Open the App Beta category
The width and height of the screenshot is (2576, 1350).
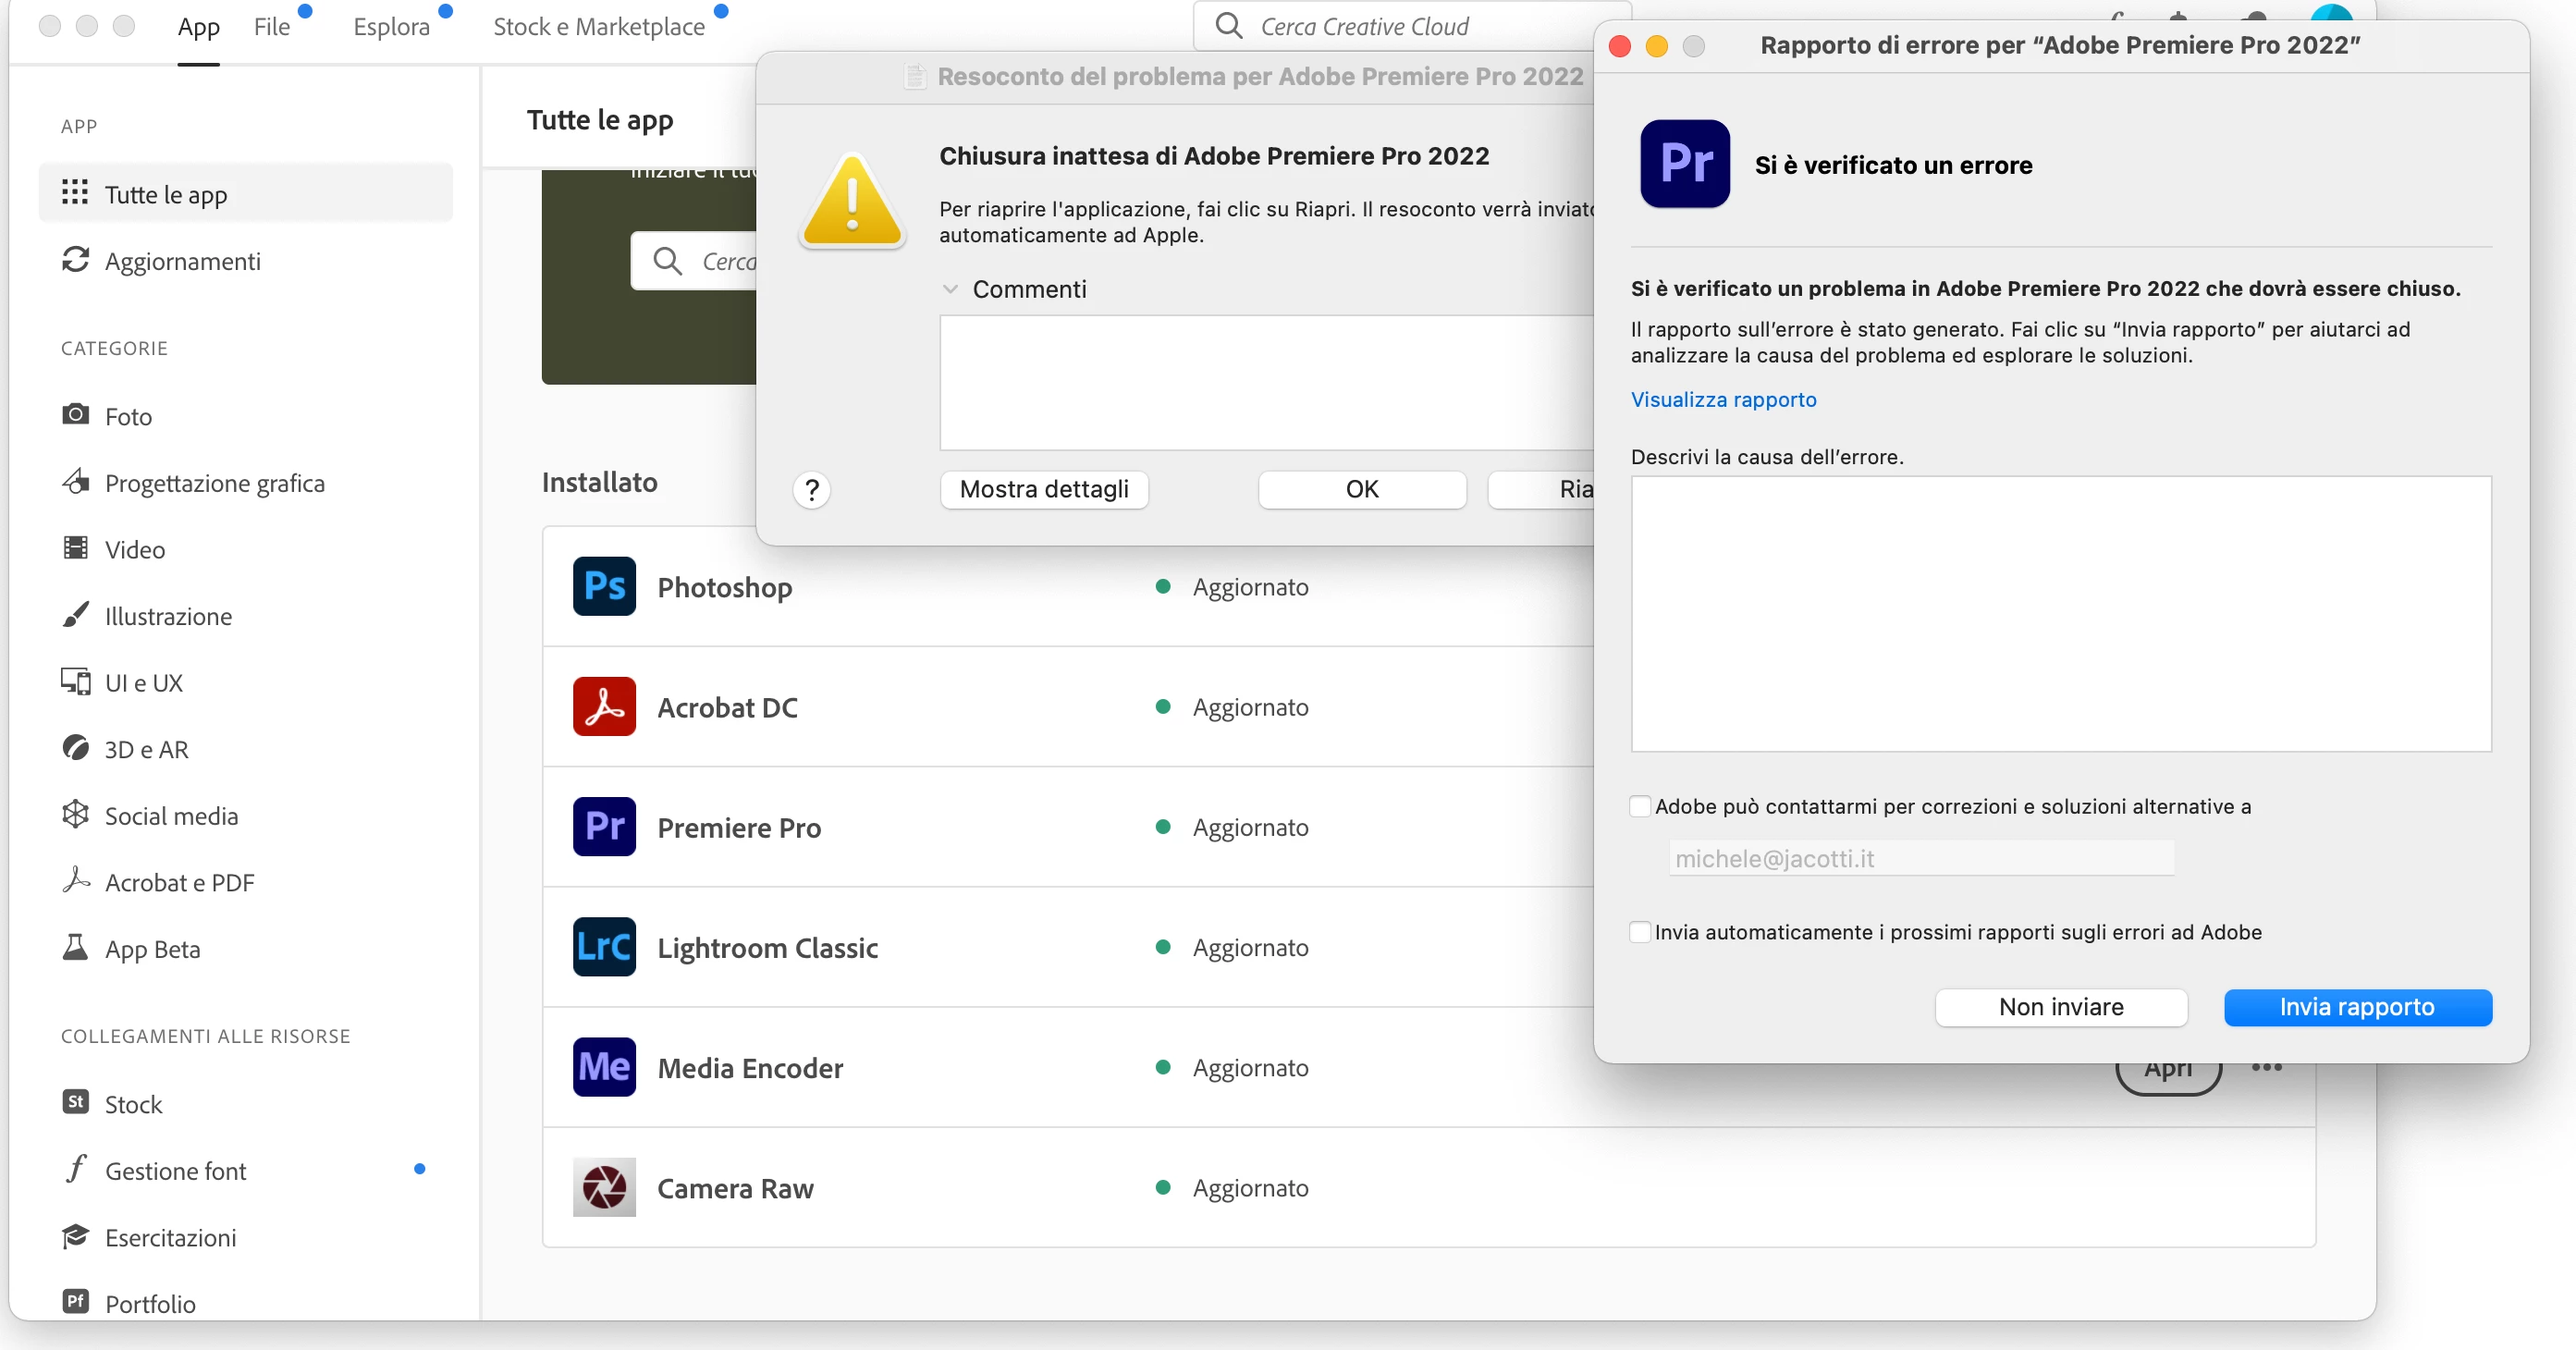(152, 948)
